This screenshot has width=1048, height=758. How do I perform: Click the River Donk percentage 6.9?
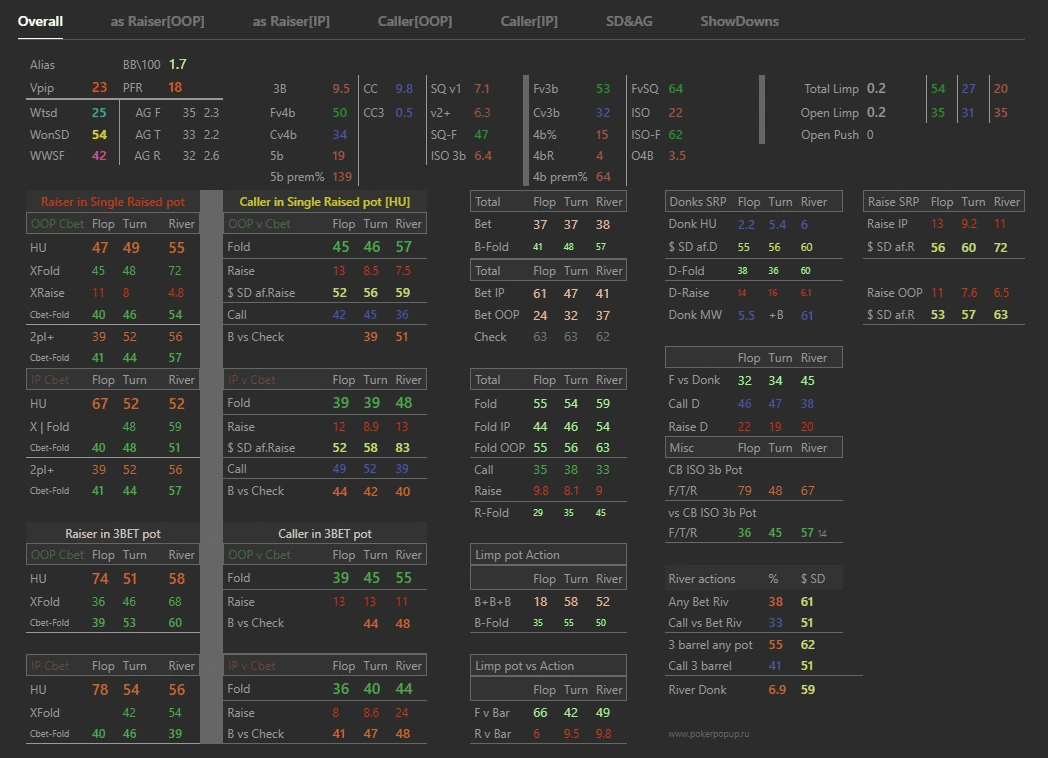pos(776,690)
